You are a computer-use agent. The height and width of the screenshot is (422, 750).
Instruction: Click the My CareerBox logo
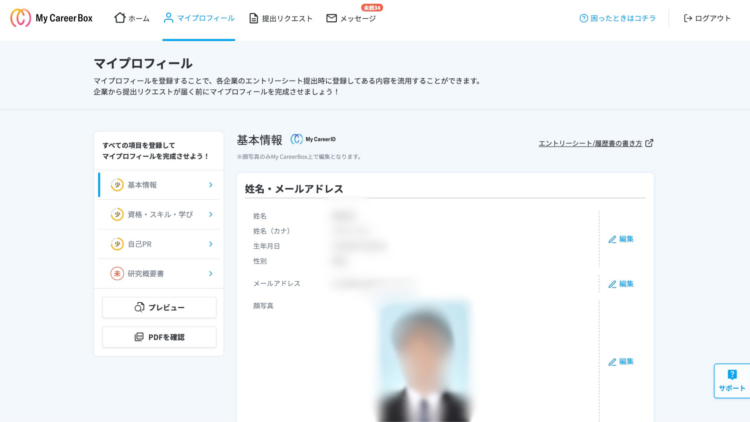coord(51,18)
